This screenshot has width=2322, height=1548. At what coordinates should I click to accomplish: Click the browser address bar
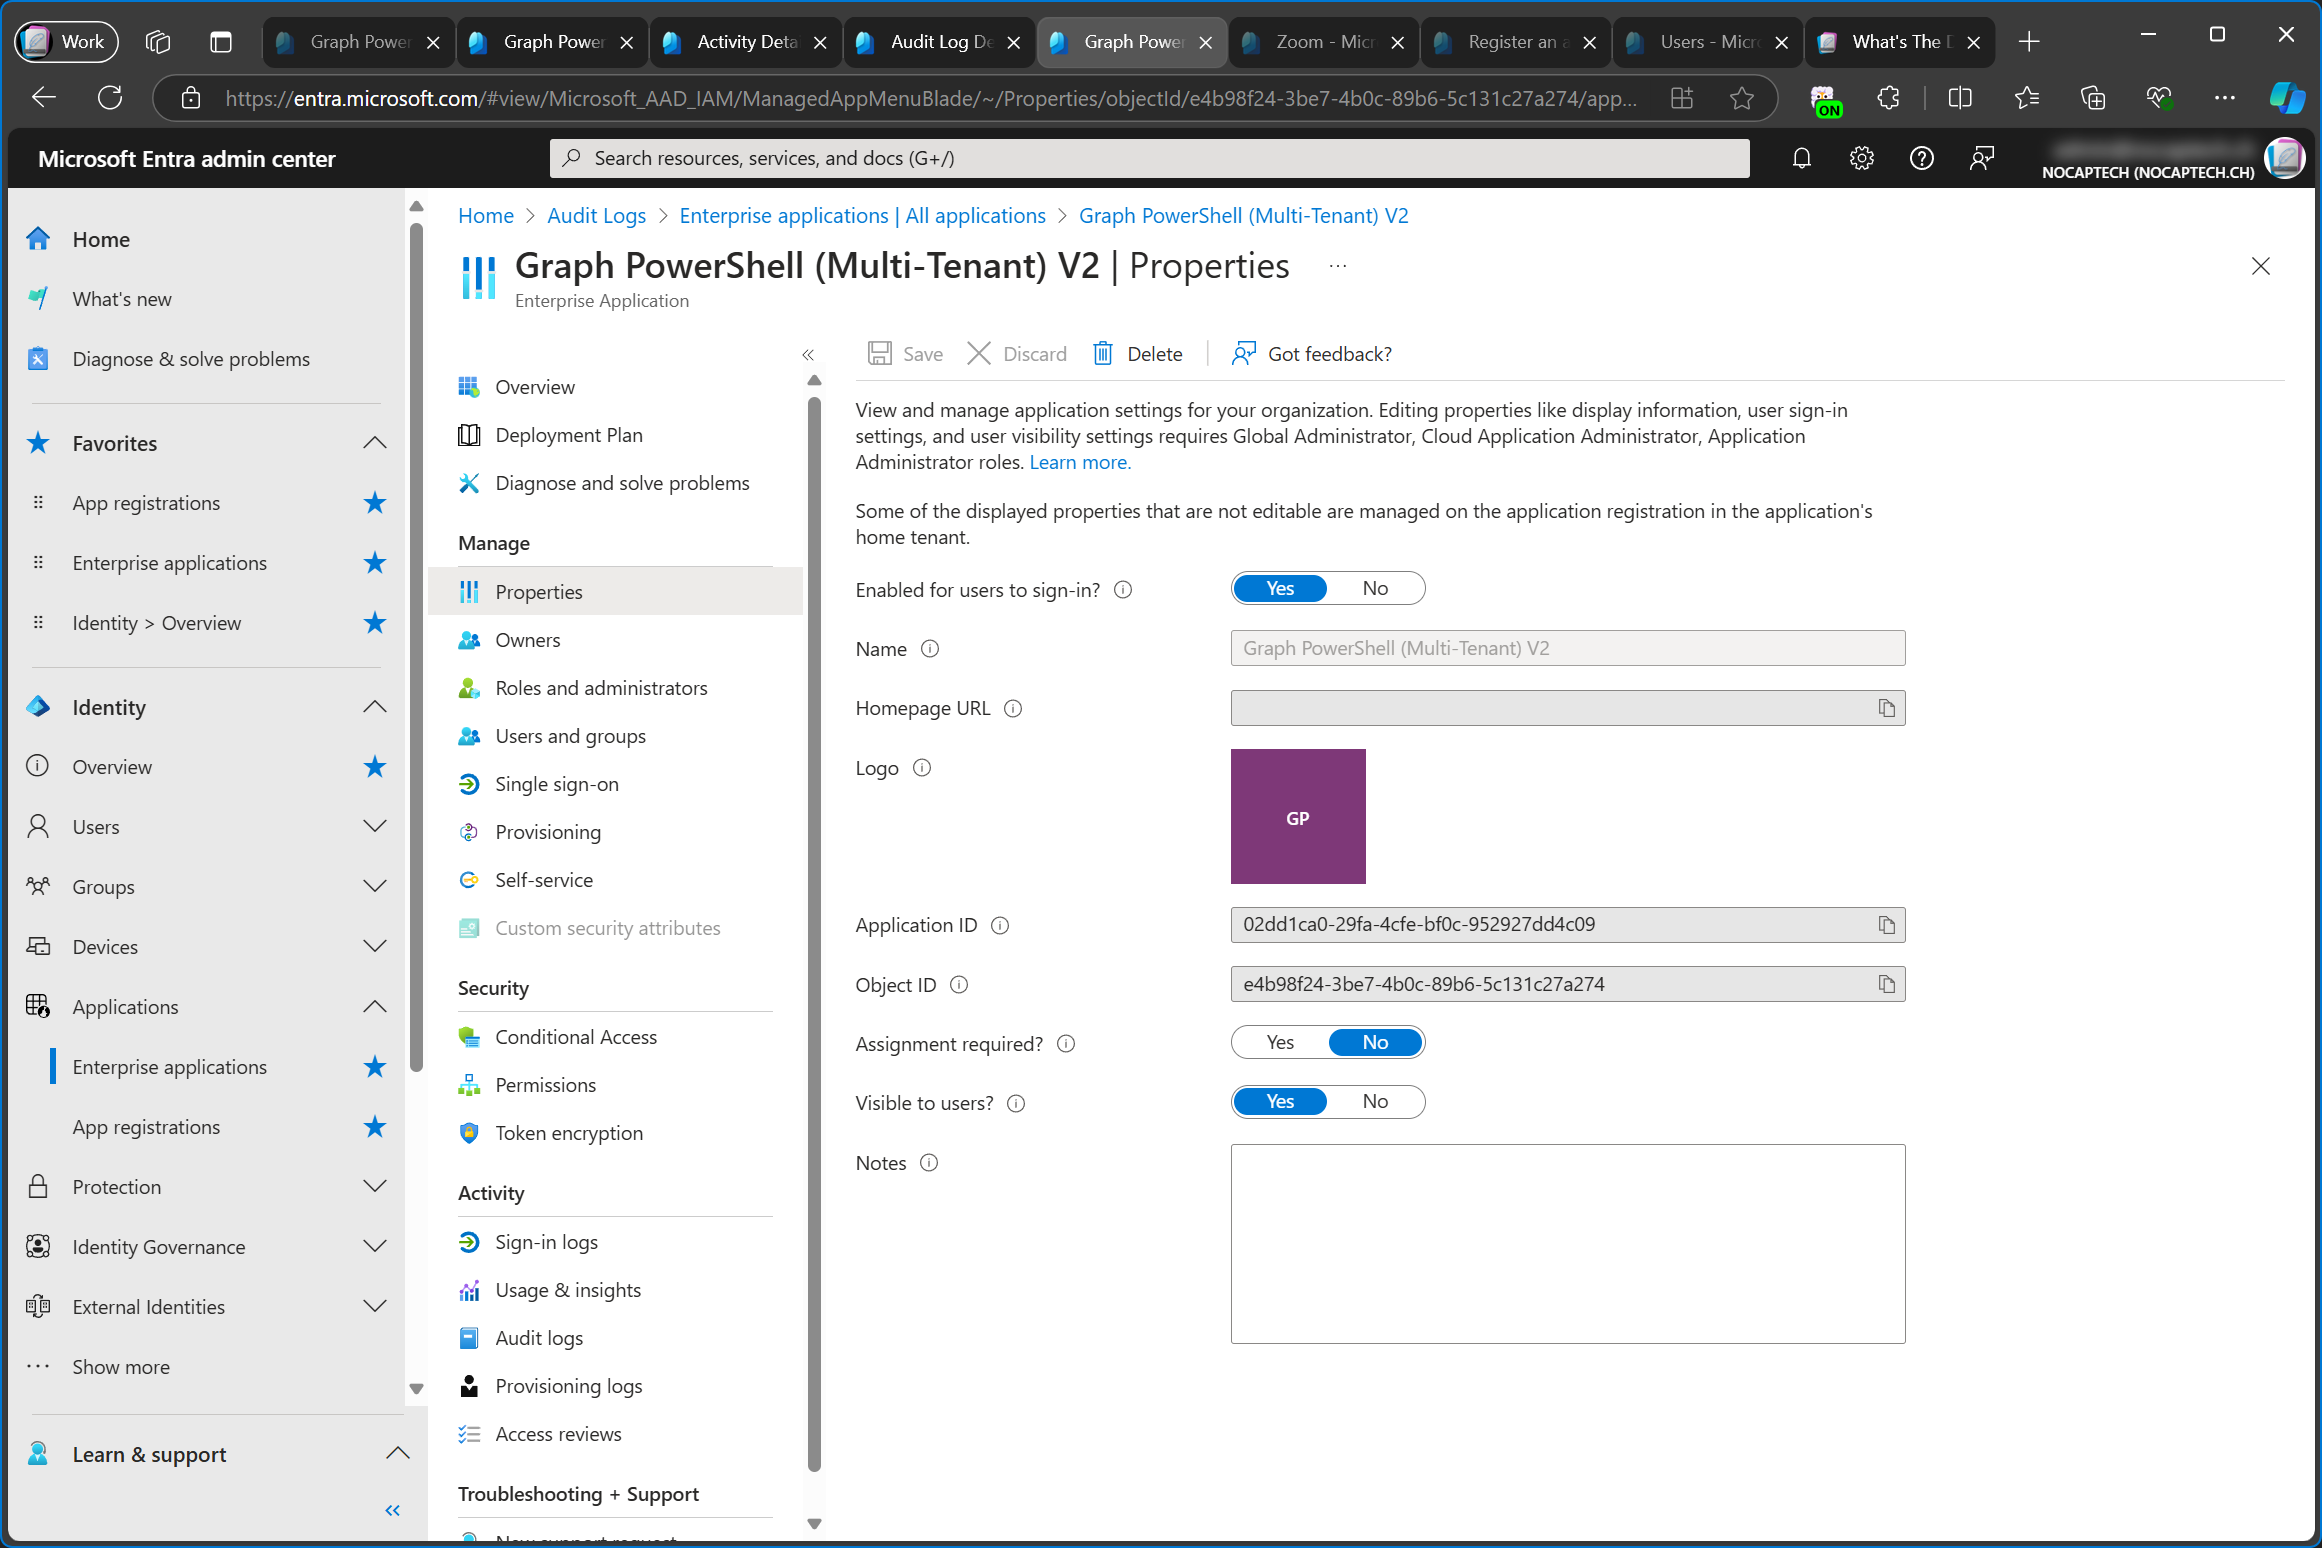[x=930, y=98]
